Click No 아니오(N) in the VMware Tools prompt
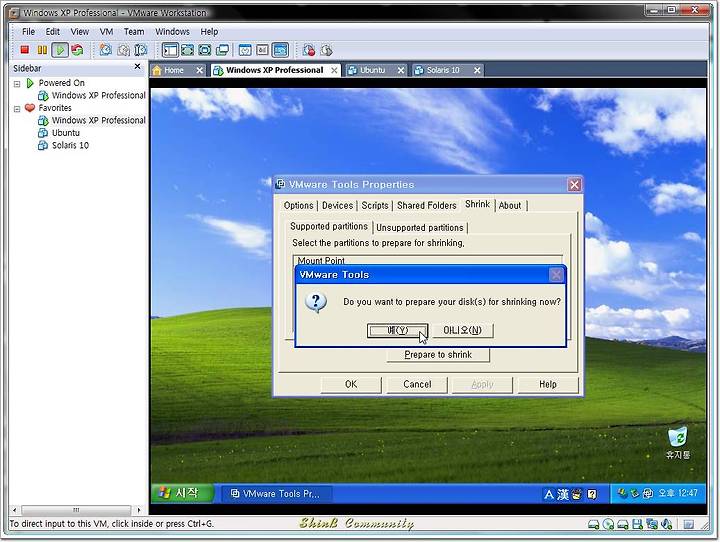 [462, 330]
